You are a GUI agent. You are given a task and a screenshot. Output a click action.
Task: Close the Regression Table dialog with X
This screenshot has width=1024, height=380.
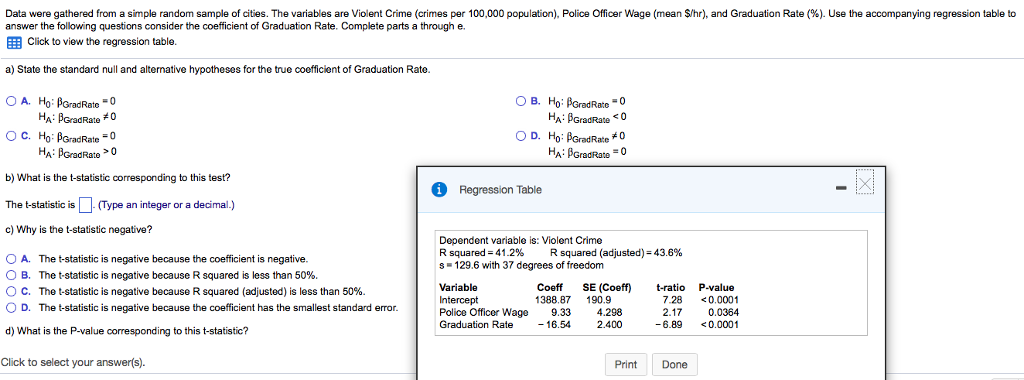(864, 183)
